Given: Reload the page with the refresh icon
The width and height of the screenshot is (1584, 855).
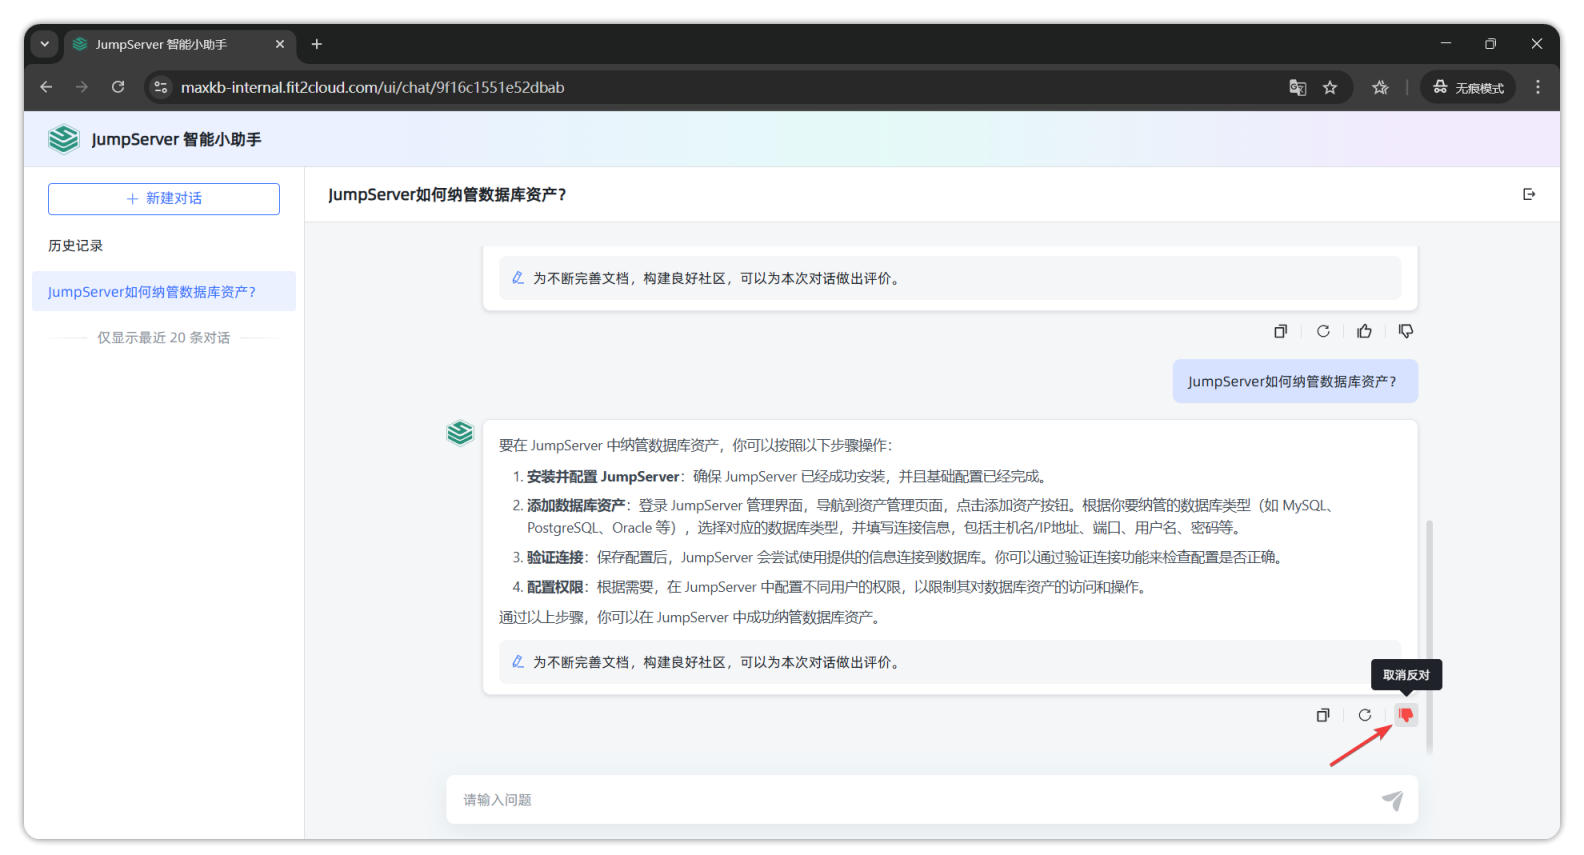Looking at the screenshot, I should (x=118, y=87).
